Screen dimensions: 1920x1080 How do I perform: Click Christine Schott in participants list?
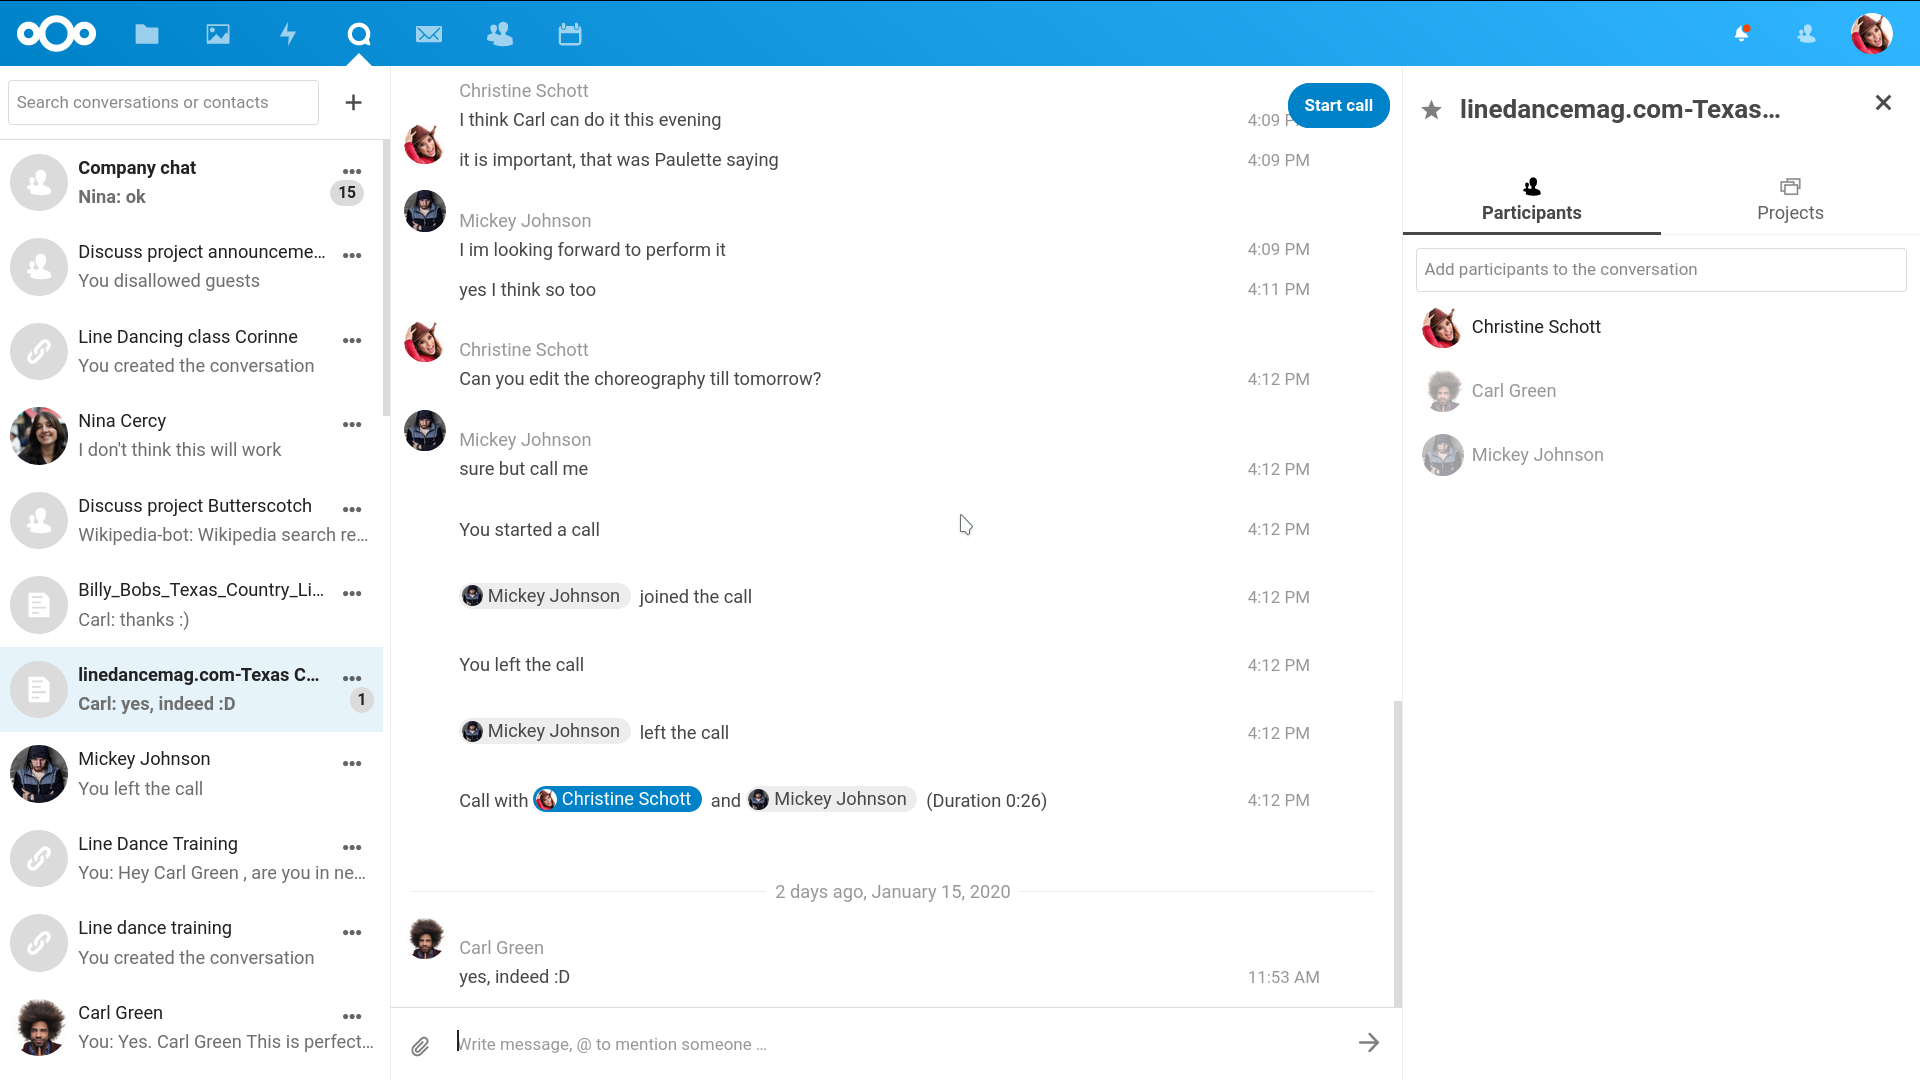[1536, 327]
